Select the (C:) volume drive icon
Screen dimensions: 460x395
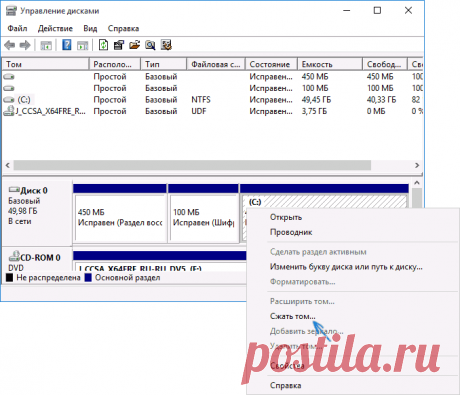point(9,100)
